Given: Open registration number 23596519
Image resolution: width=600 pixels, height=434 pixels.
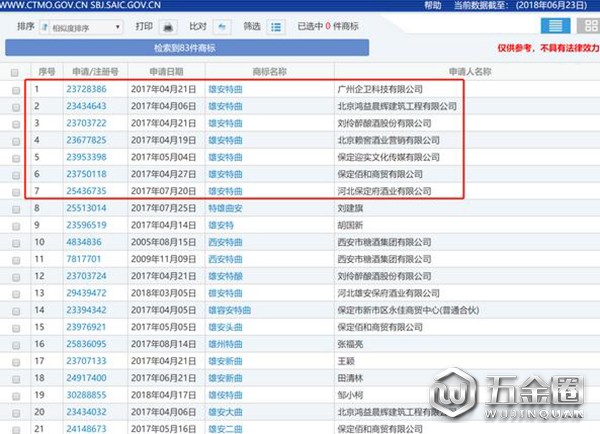Looking at the screenshot, I should click(x=86, y=225).
